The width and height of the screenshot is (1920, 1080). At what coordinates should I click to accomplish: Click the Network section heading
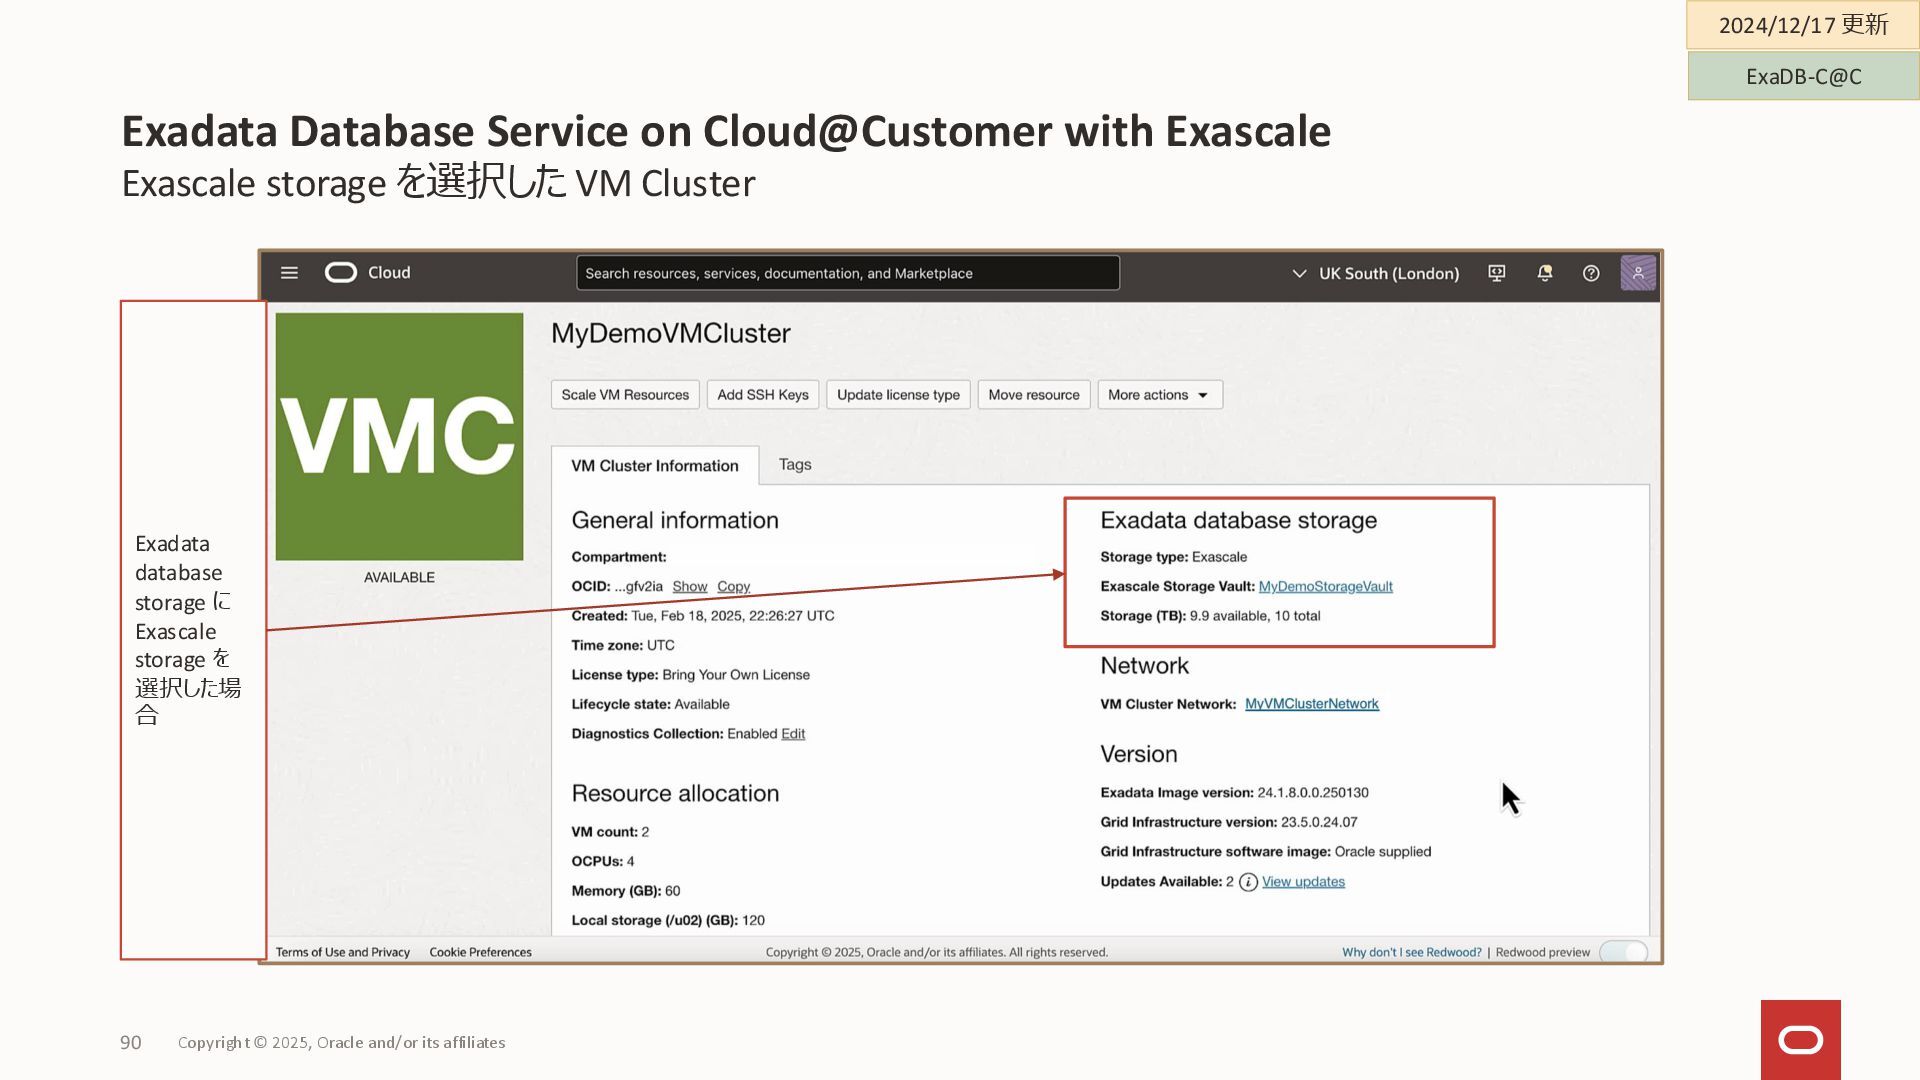click(1144, 666)
